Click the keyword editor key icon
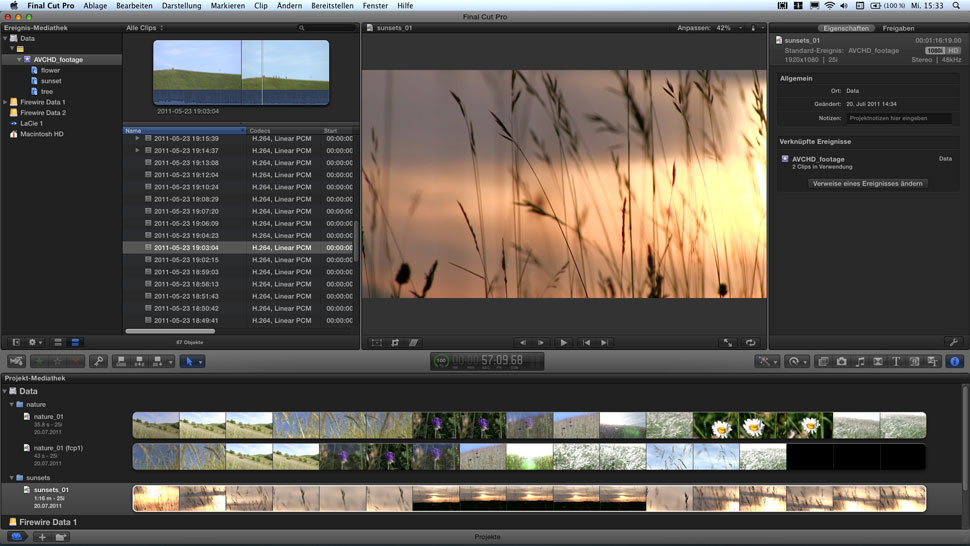Viewport: 970px width, 546px height. point(98,361)
